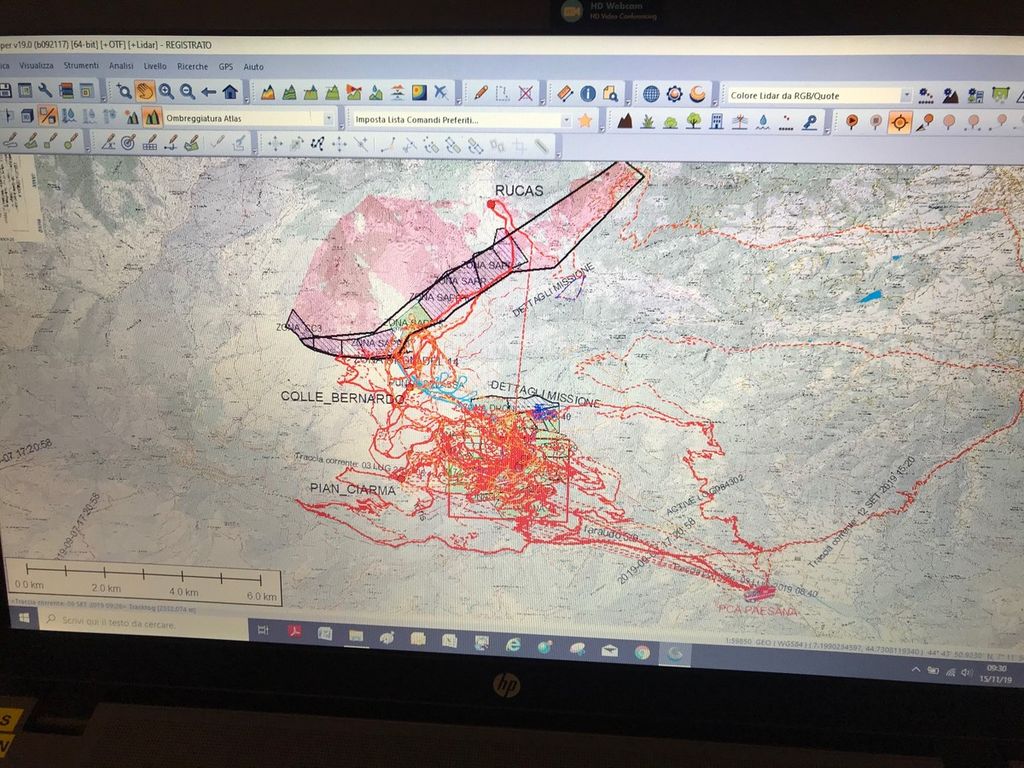Toggle the highlighted hill shading button
The image size is (1024, 768).
[152, 117]
